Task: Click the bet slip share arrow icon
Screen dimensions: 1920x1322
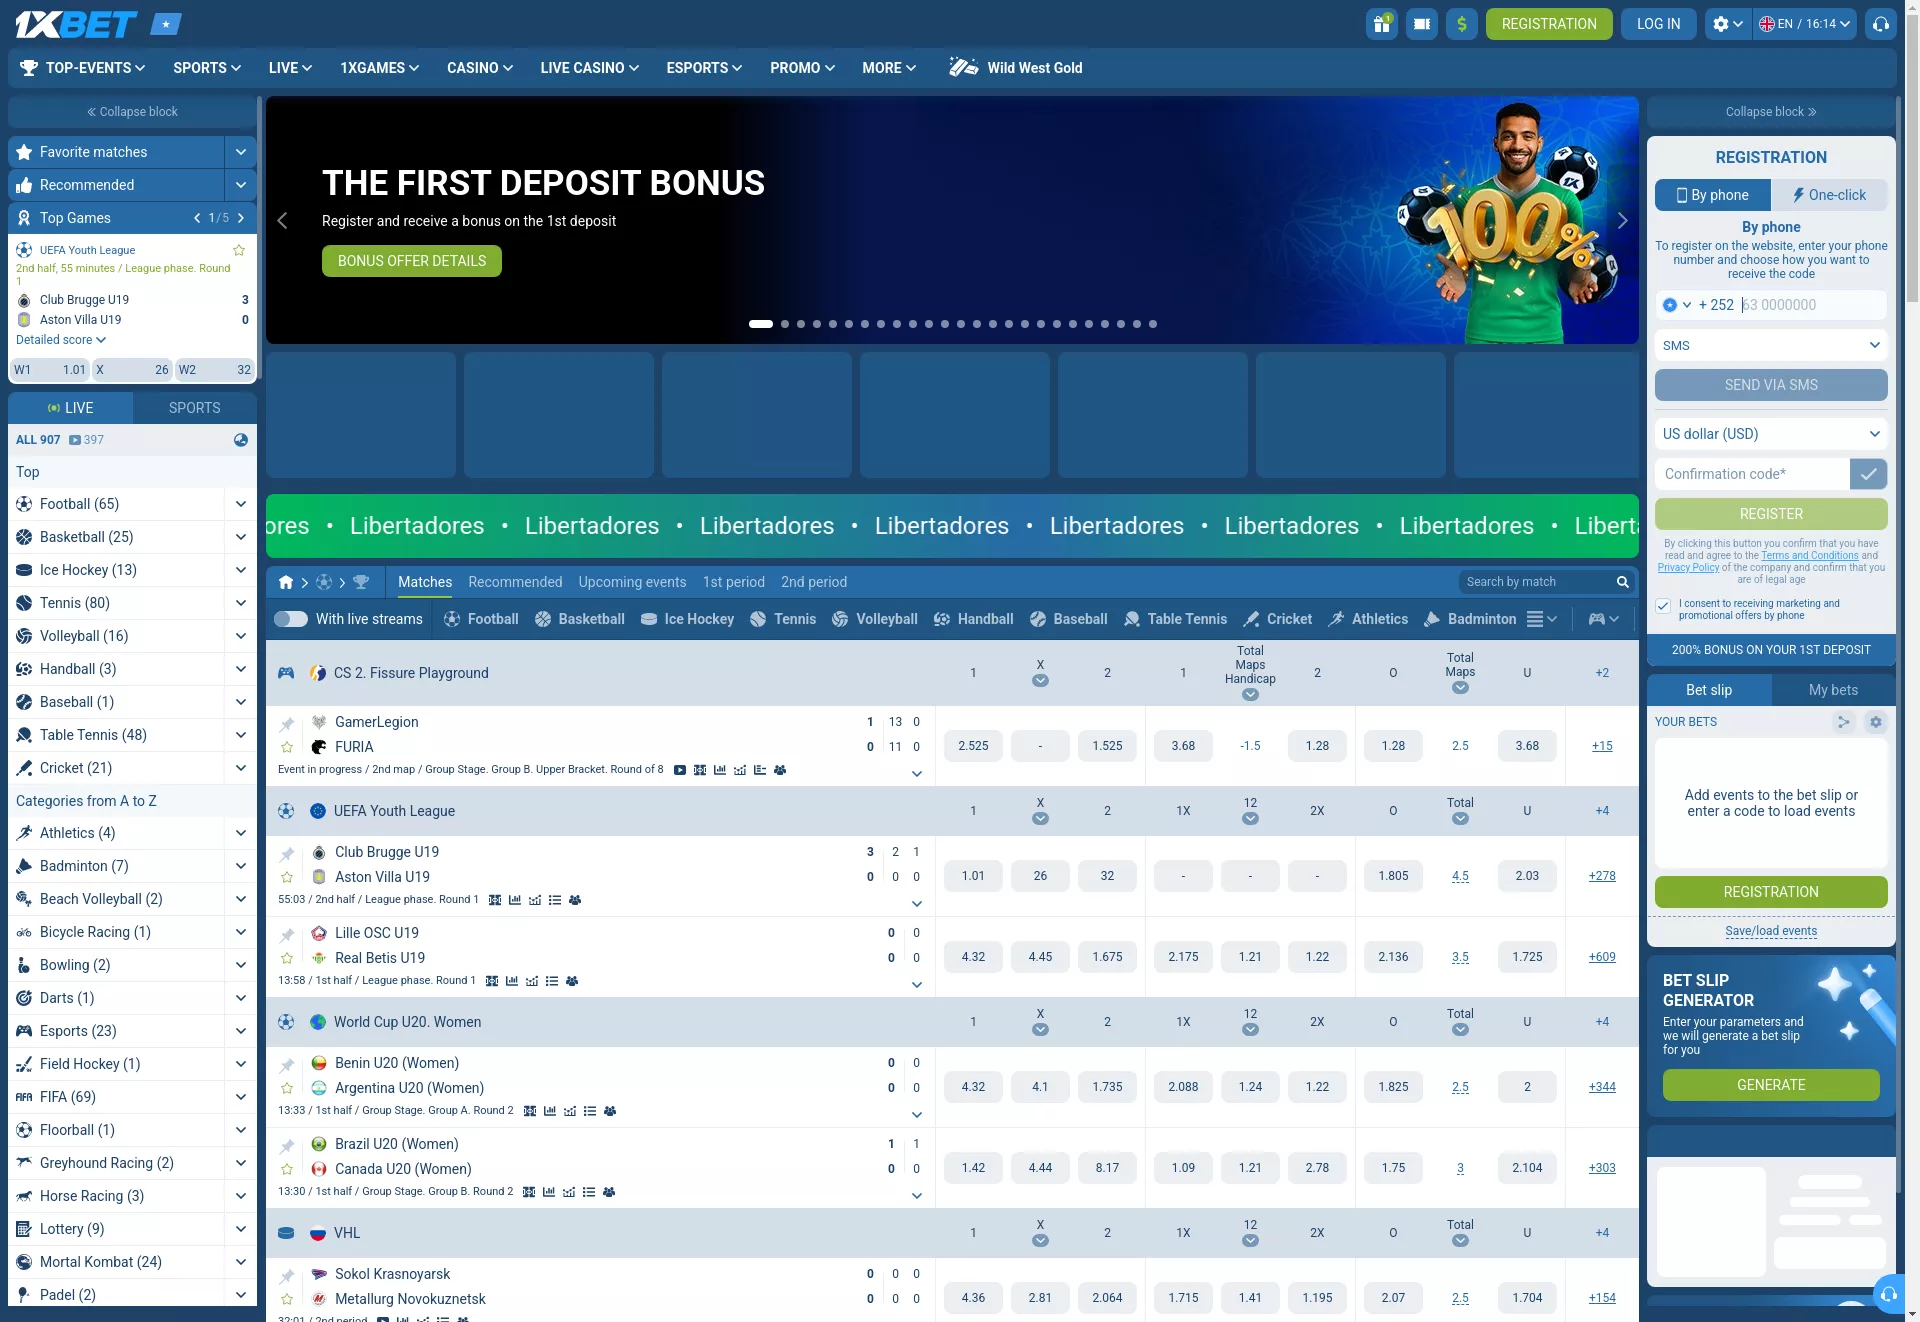Action: click(1844, 722)
